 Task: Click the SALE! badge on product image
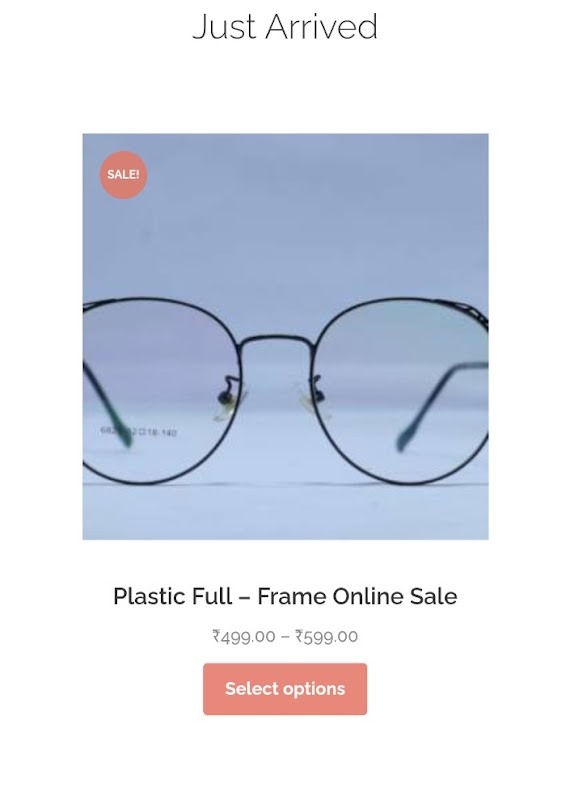[123, 174]
